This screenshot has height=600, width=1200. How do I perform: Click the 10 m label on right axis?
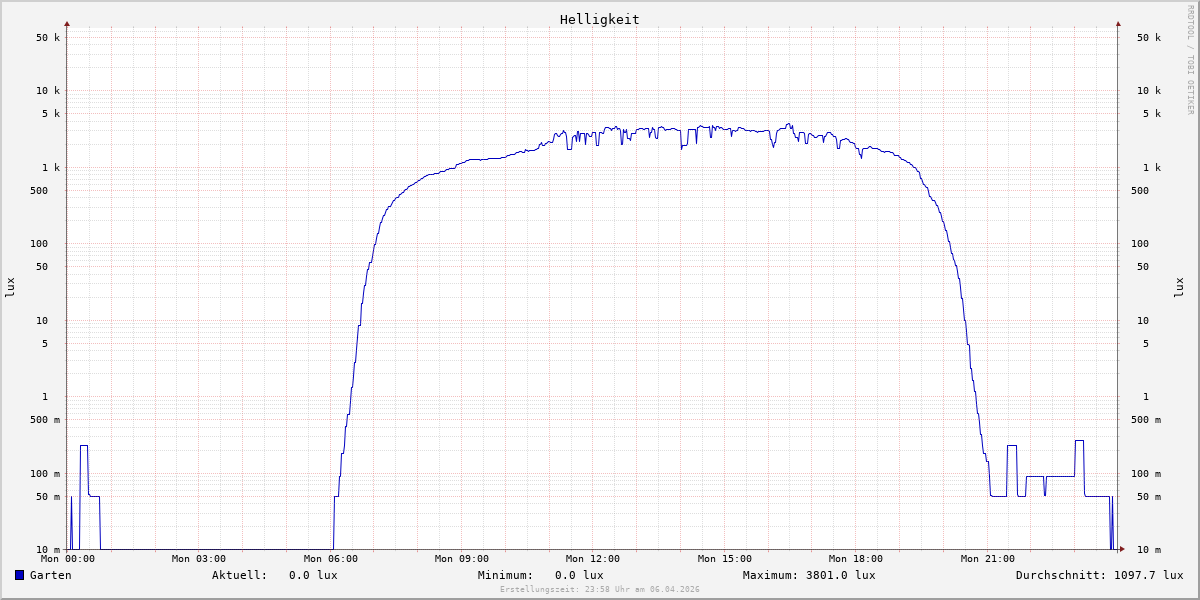[x=1149, y=550]
